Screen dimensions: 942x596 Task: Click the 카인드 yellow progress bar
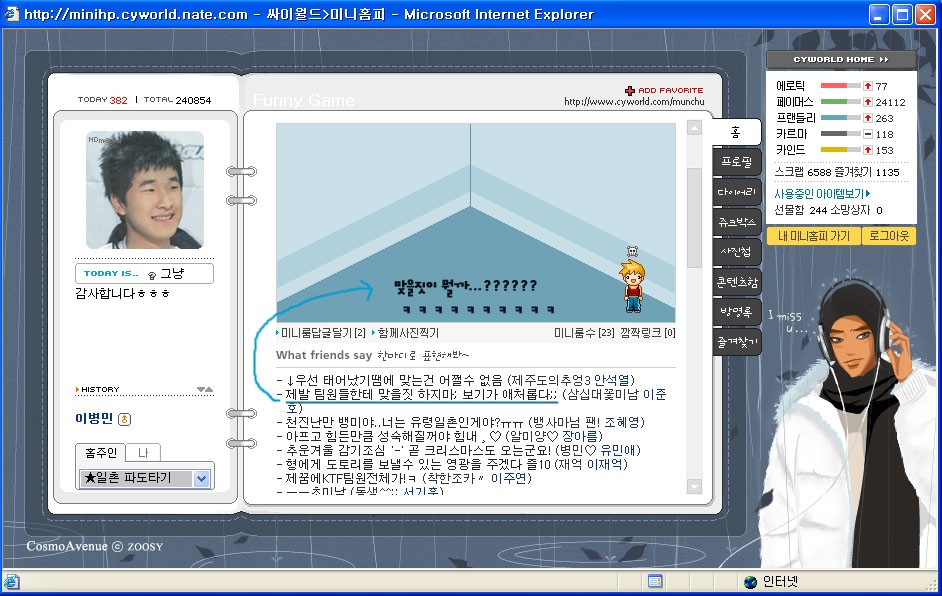[x=840, y=150]
